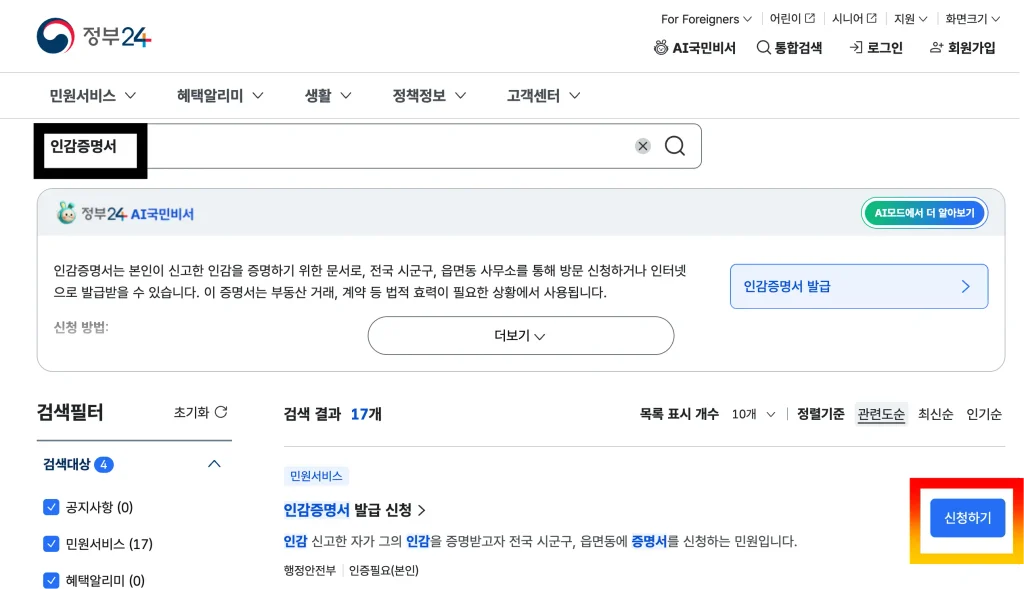Click the 검색 결과 17개 count text
Viewport: 1024px width, 589px height.
pyautogui.click(x=332, y=414)
